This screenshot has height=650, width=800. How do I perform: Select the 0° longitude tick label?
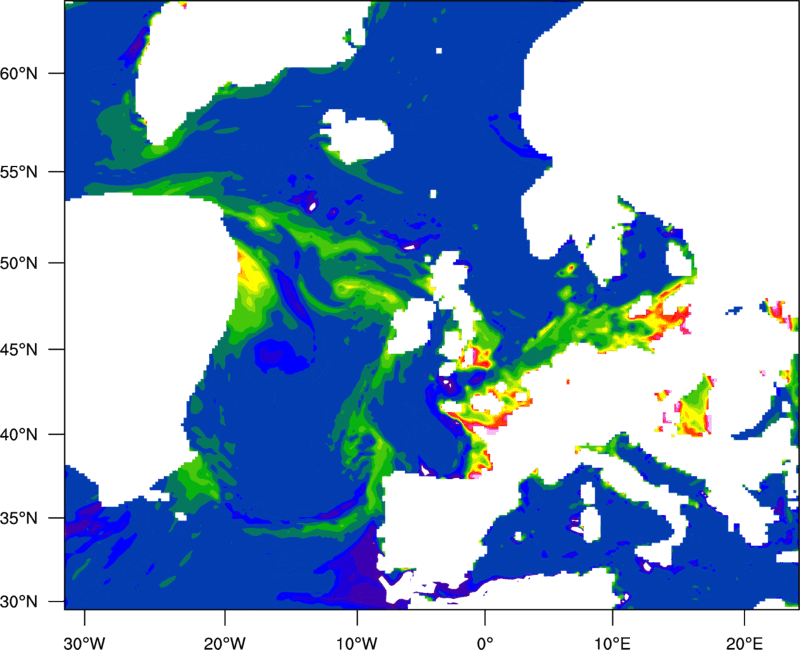tap(485, 631)
